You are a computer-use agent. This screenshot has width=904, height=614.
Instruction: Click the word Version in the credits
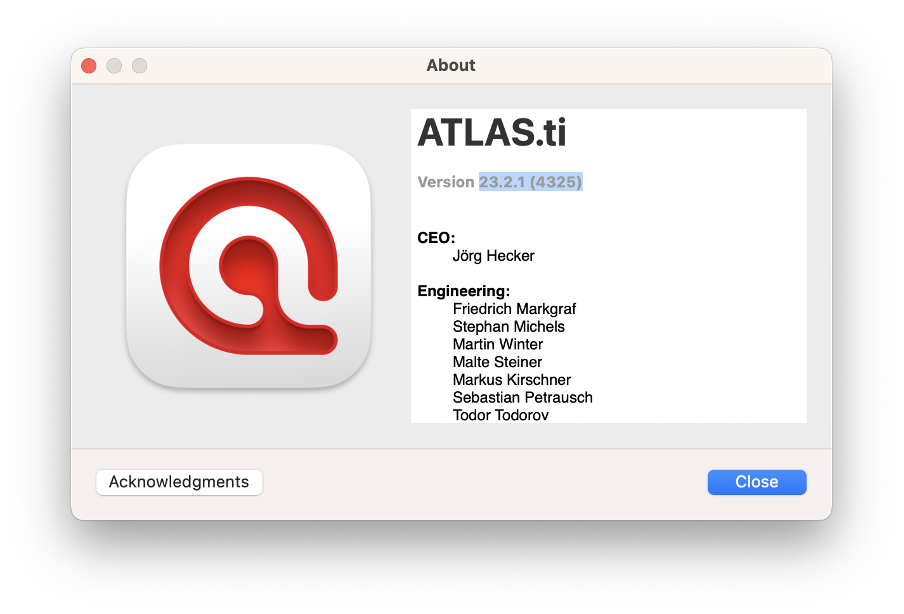[x=446, y=182]
